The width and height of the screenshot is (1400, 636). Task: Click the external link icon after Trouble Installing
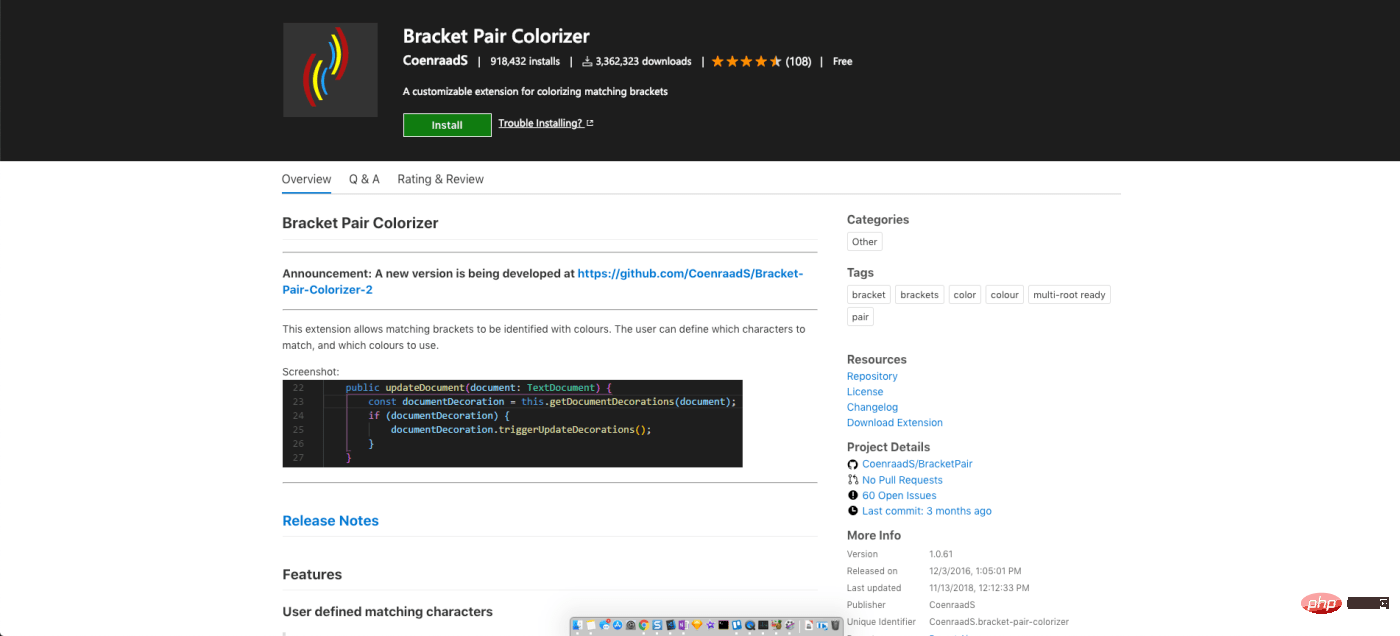590,123
